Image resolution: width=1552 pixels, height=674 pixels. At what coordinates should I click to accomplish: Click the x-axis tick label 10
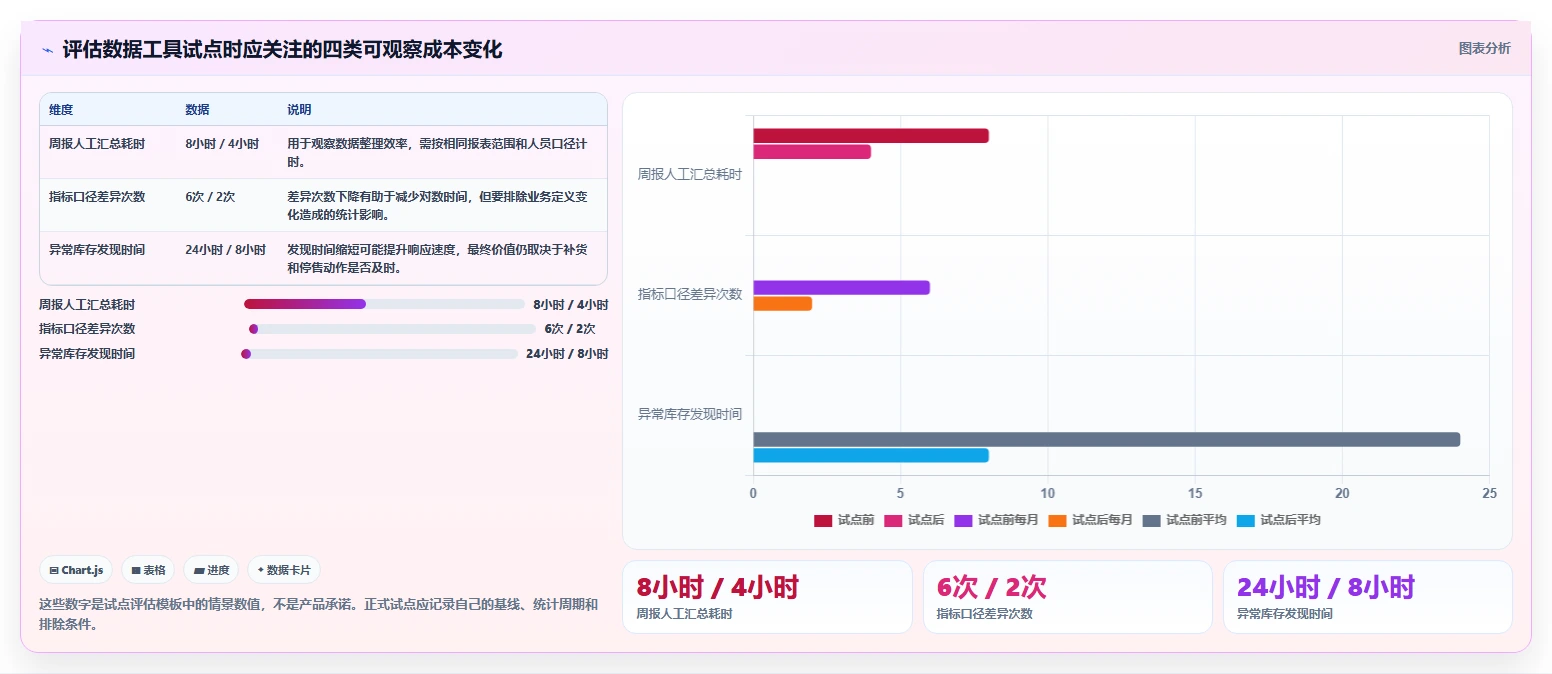point(1047,493)
